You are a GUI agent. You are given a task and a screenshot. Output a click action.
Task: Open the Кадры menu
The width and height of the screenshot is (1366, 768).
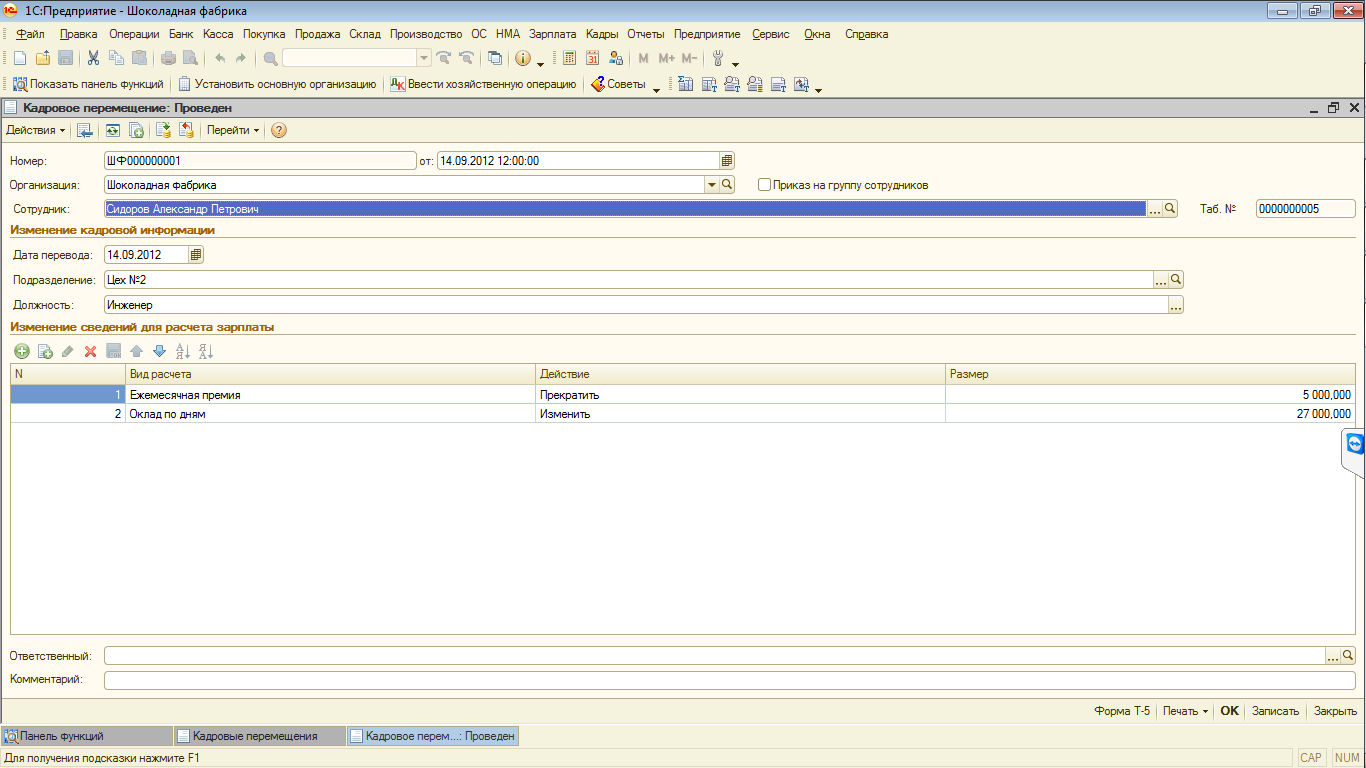[602, 34]
